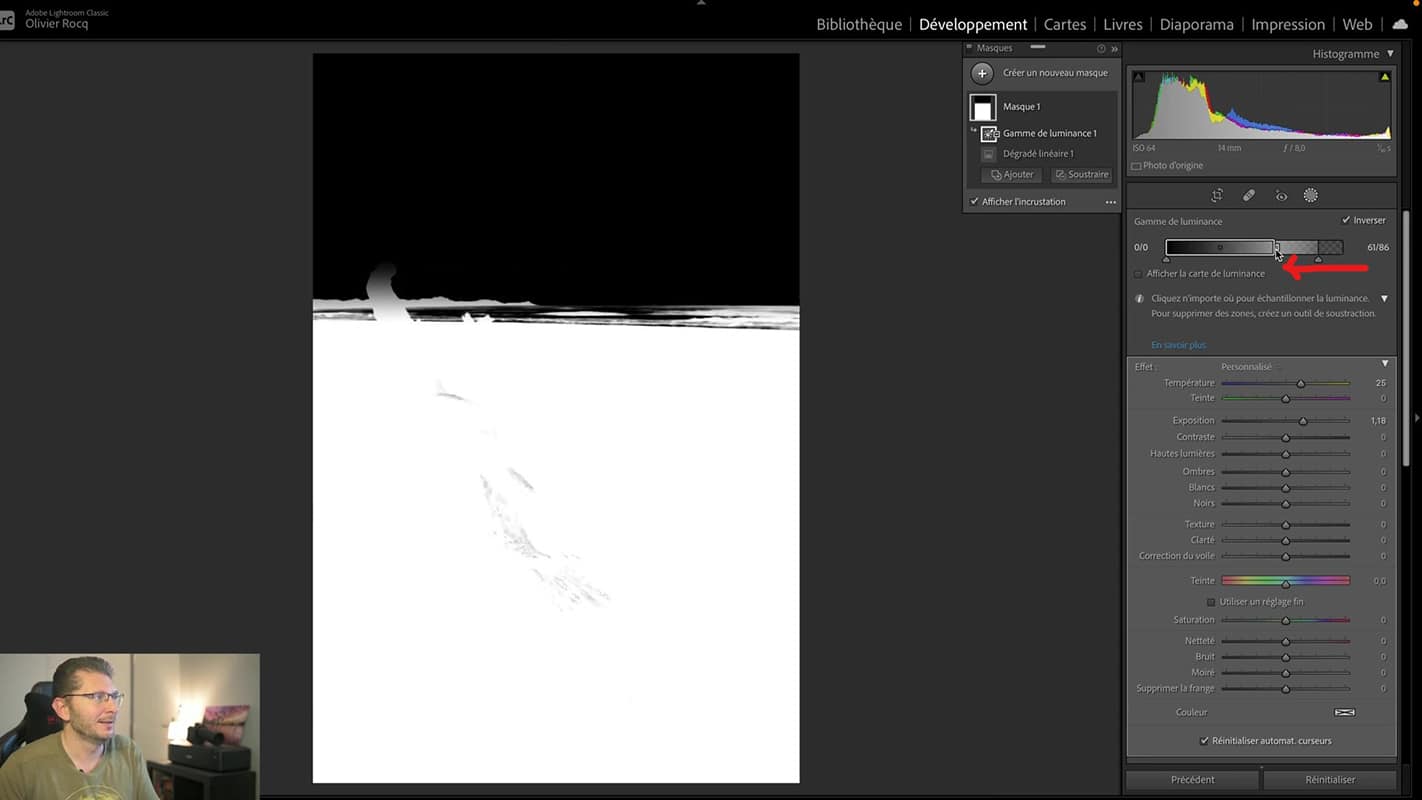Toggle highlight clipping indicator in histogram
The image size is (1422, 800).
[x=1384, y=77]
